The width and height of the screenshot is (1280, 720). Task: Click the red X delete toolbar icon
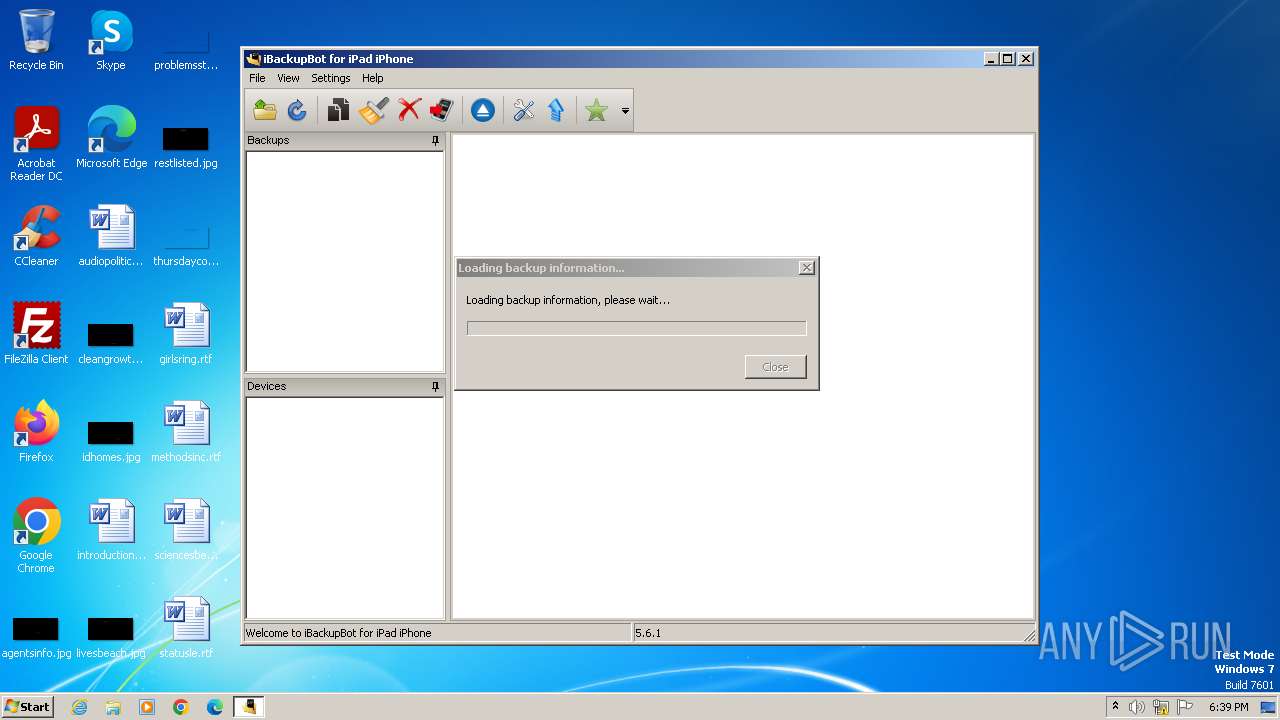click(408, 111)
